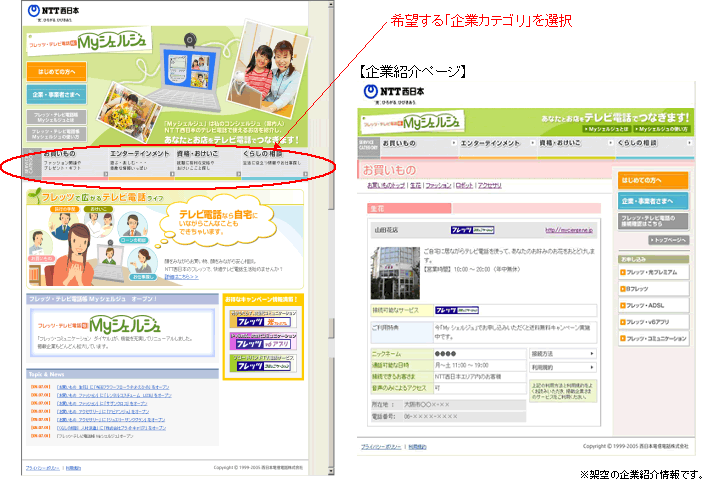Screen dimensions: 702x479
Task: Select the お買いもの category on the left page
Action: coord(75,162)
